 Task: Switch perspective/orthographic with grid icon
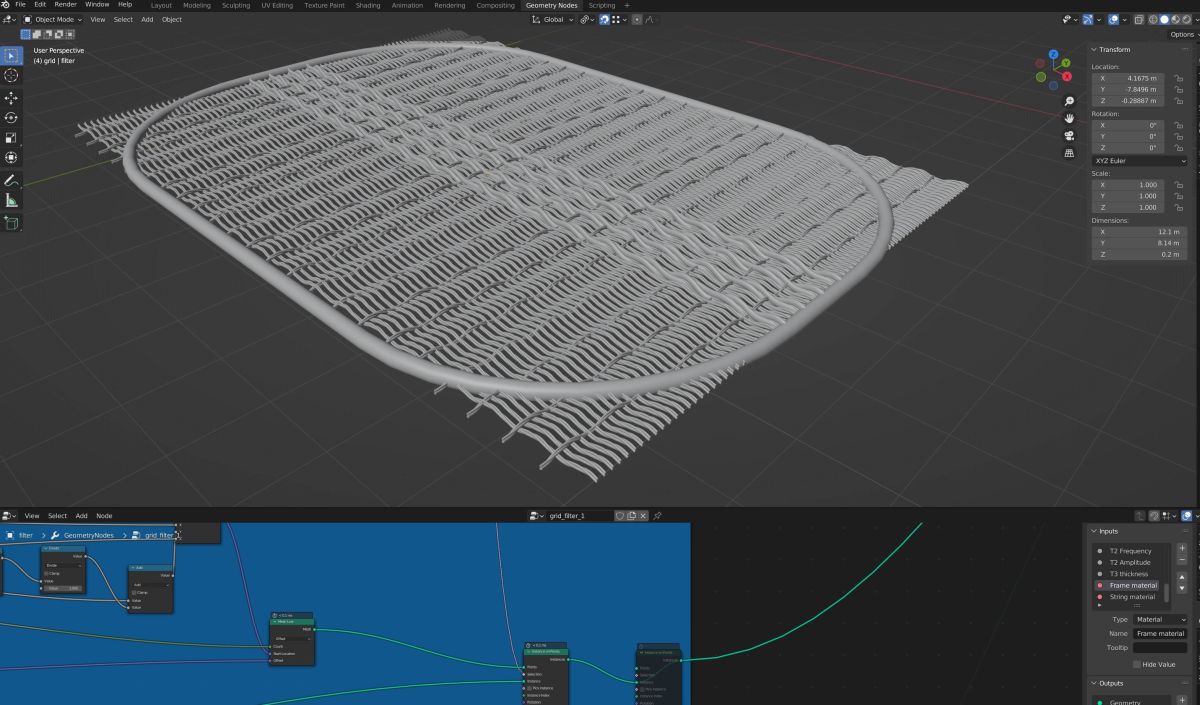1069,153
